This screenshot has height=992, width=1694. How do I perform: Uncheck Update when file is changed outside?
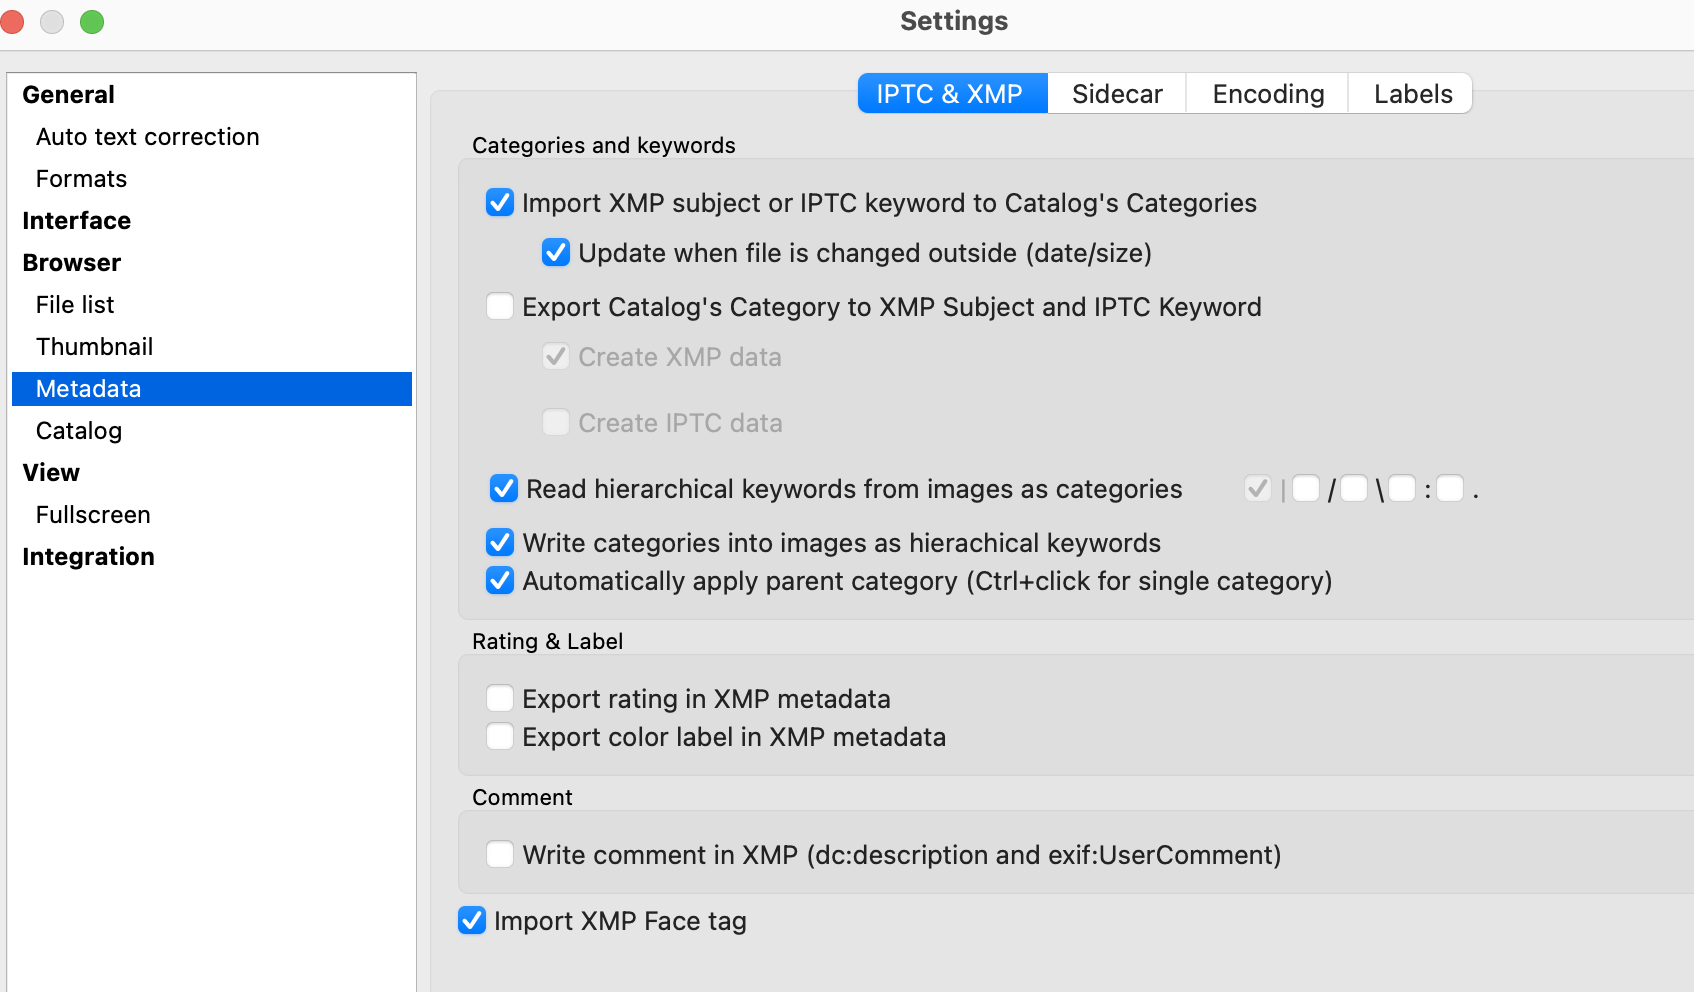click(x=556, y=253)
